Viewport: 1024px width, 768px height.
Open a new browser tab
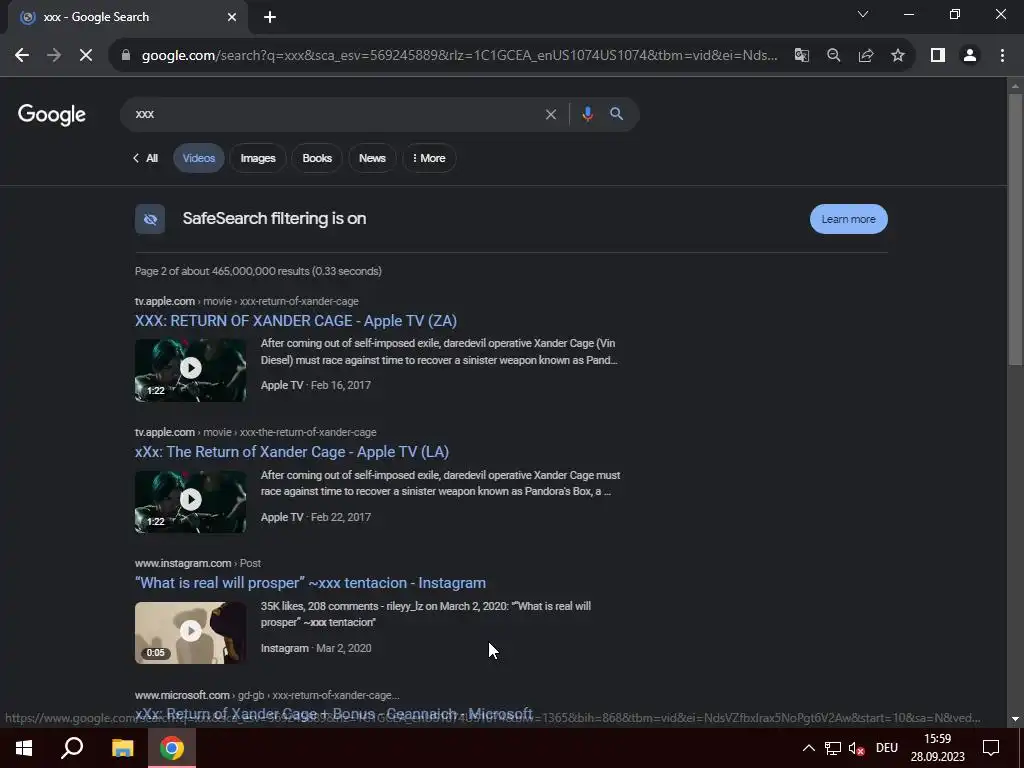point(270,17)
